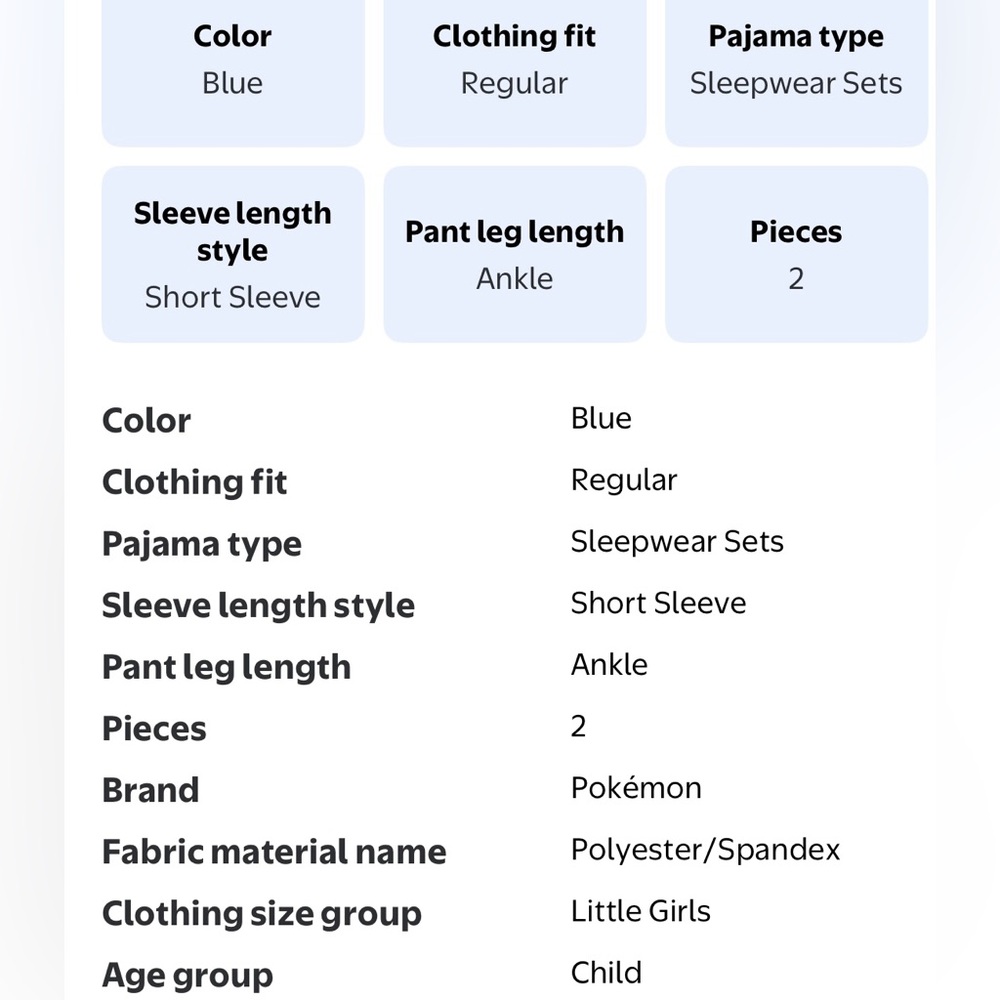Tap the Pant leg length Ankle card
Screen dimensions: 1000x1000
[x=515, y=254]
